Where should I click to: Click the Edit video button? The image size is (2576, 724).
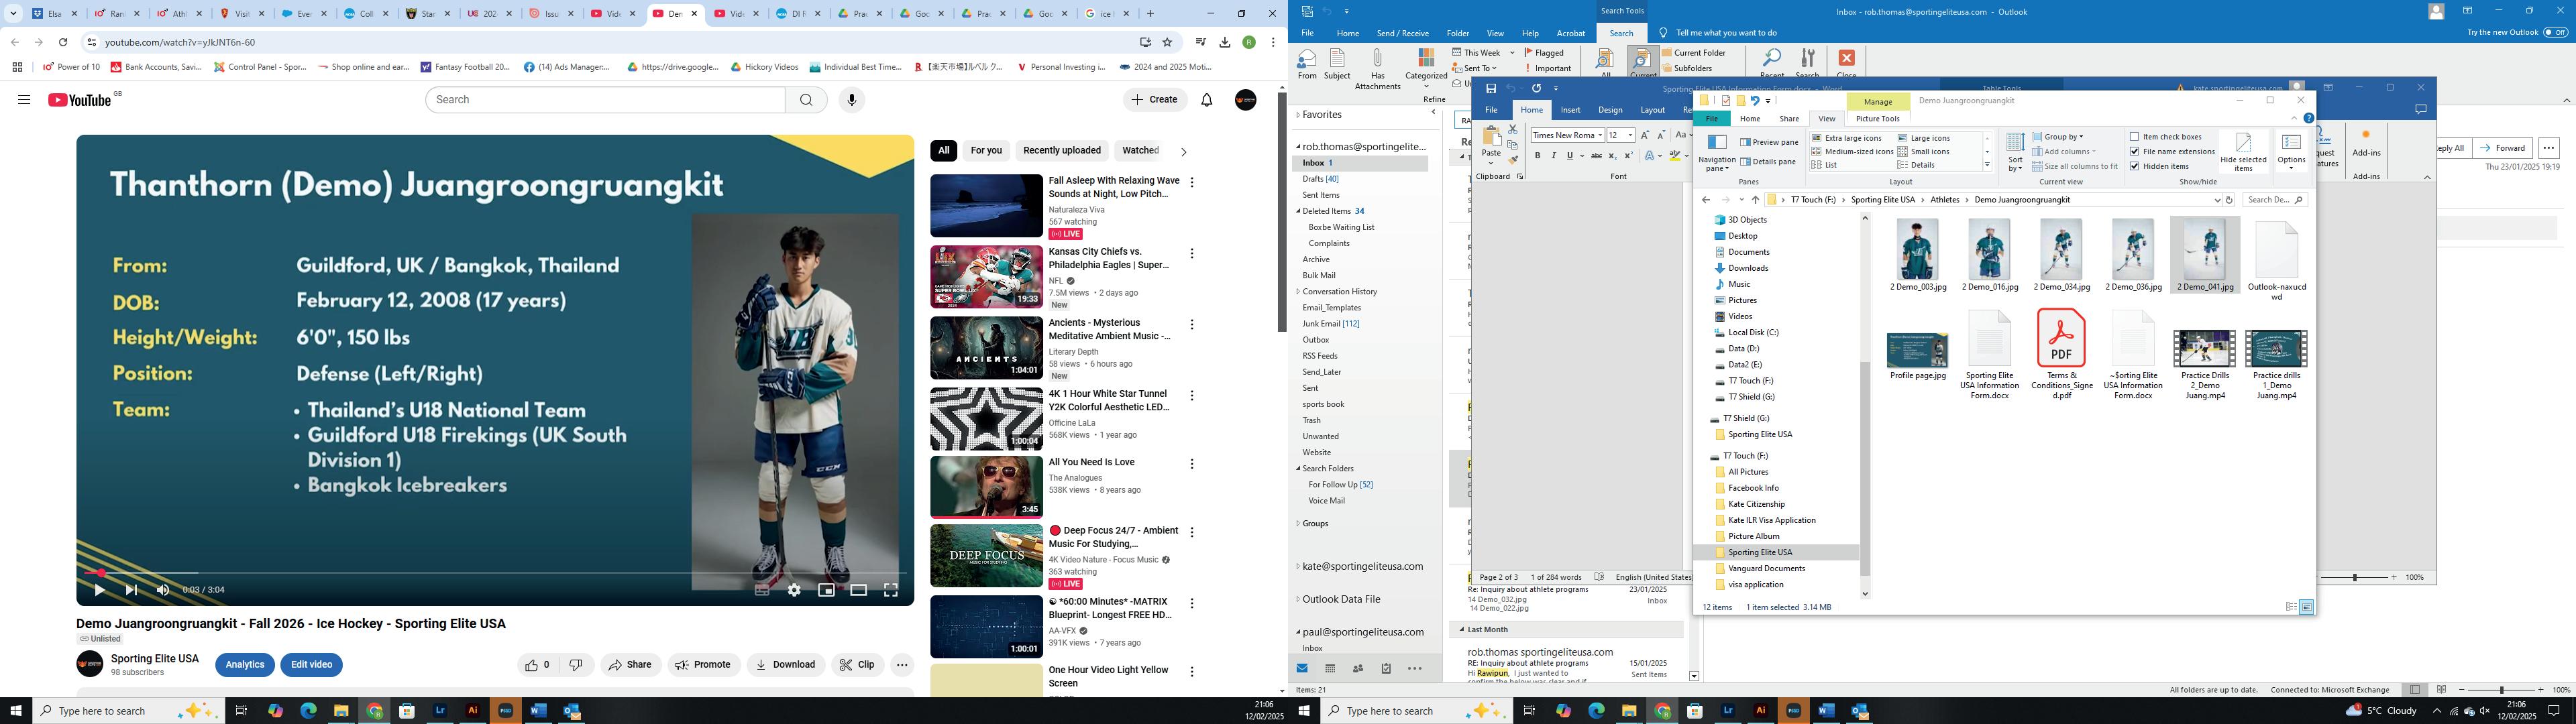311,665
